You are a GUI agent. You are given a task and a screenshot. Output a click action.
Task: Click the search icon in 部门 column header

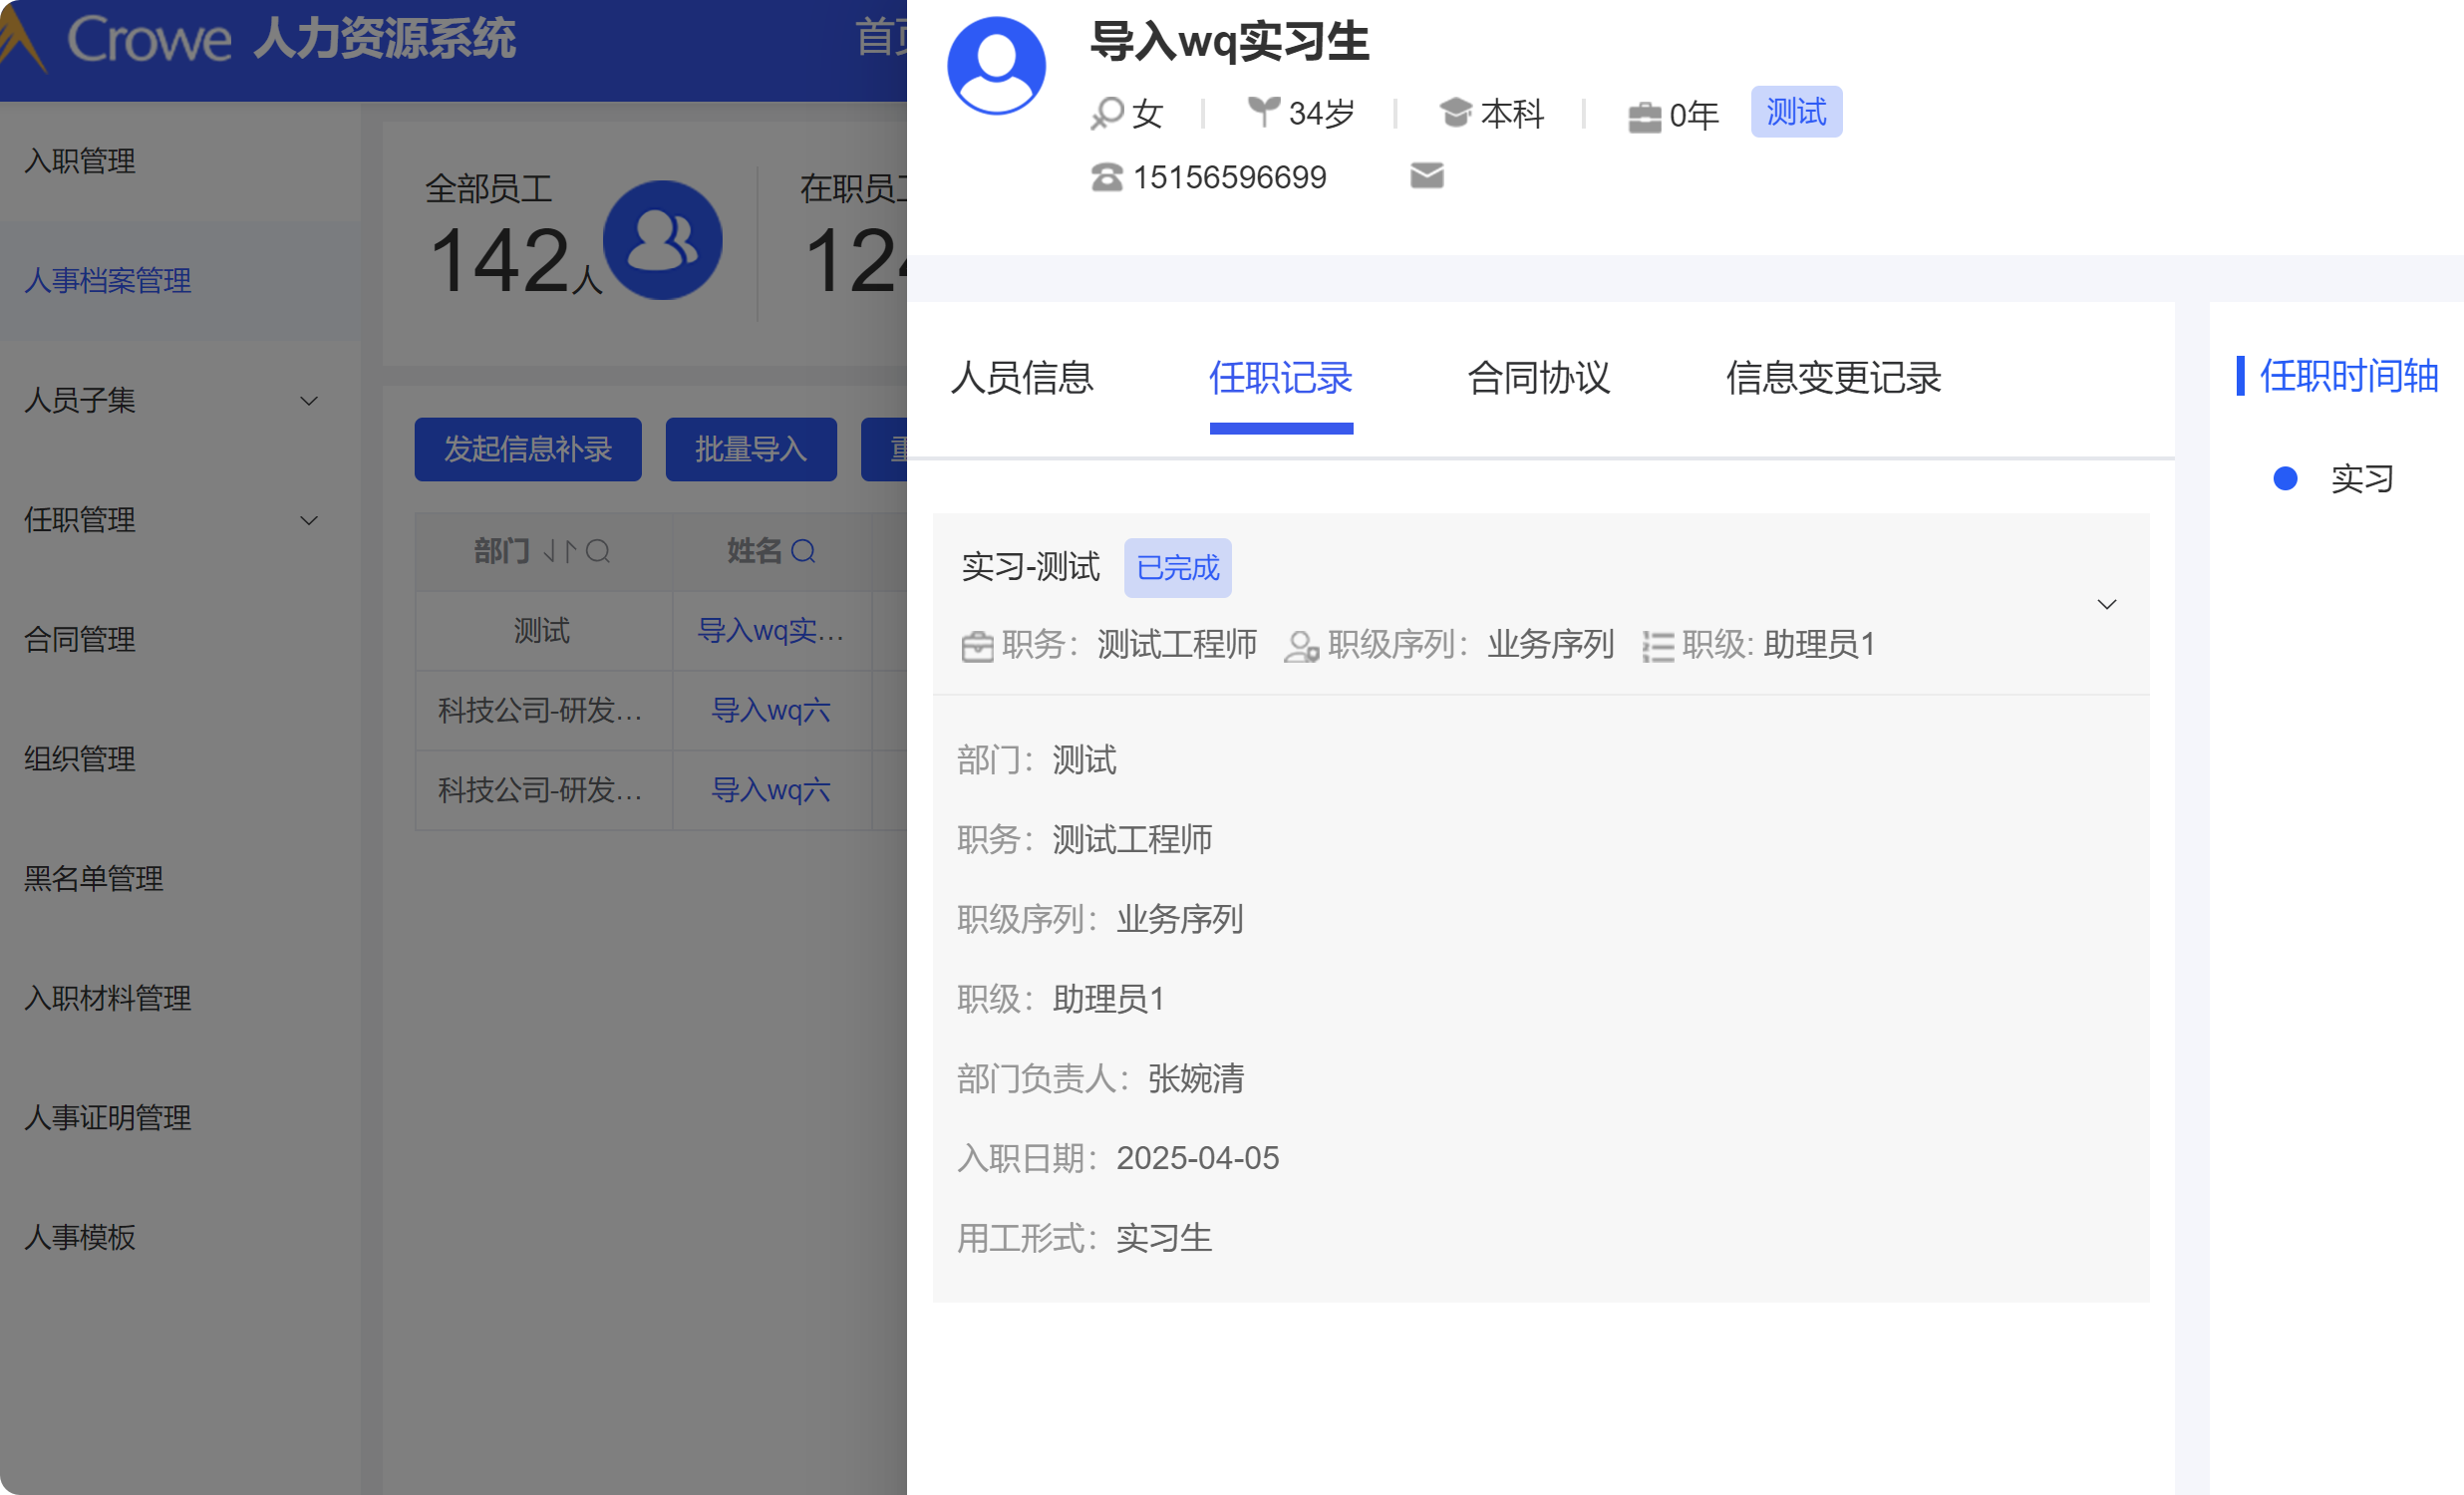598,551
